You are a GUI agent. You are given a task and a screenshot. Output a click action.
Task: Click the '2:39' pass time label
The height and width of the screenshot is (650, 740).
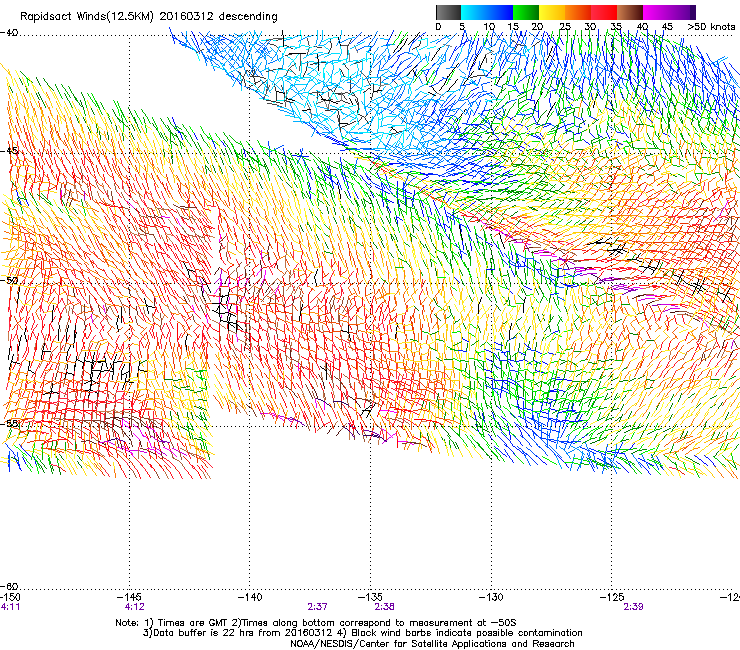[633, 607]
